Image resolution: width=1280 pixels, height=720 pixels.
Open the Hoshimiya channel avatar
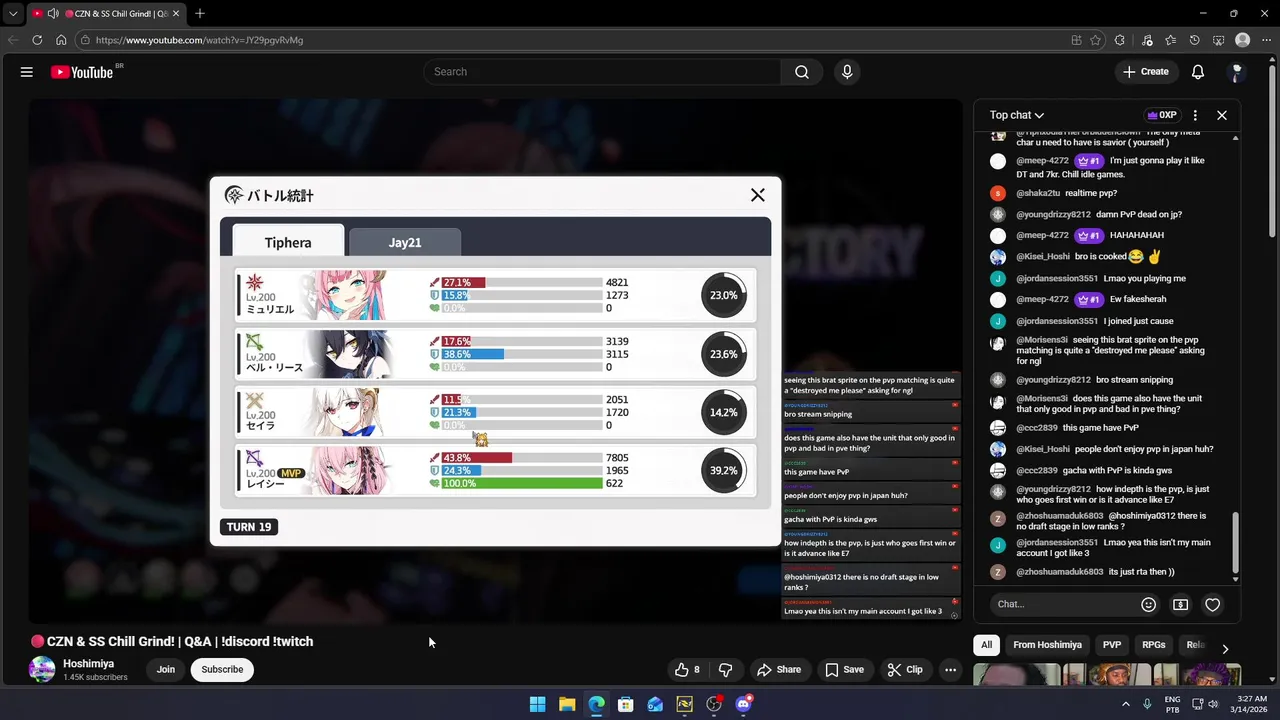[42, 670]
